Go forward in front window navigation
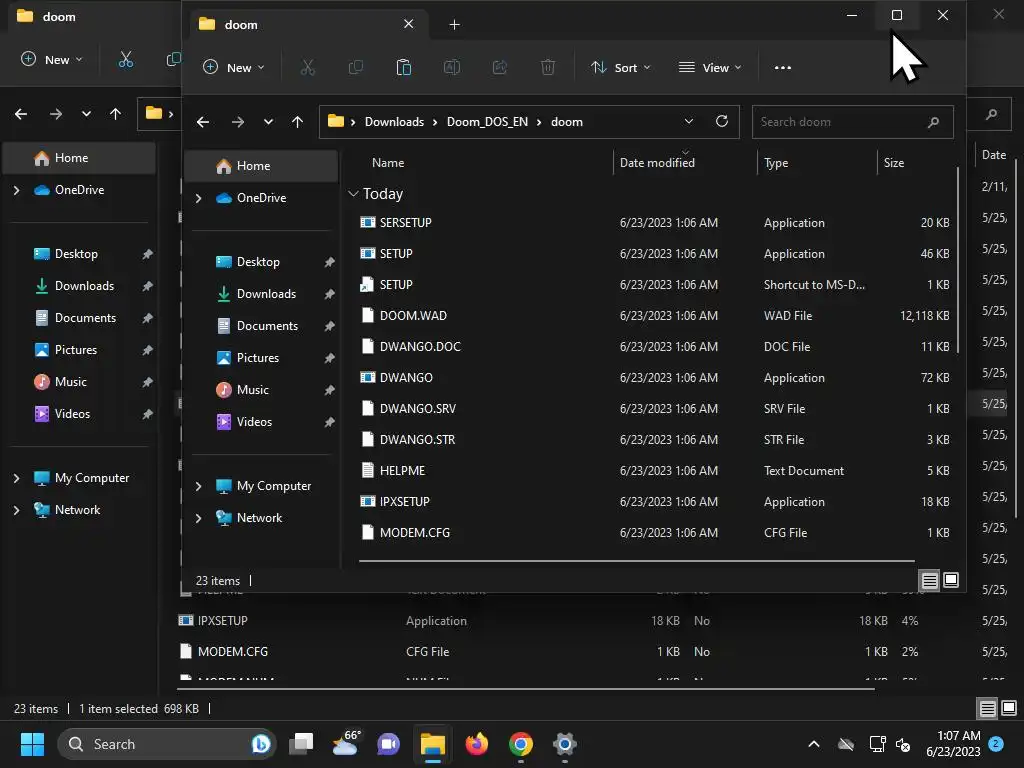The image size is (1024, 768). tap(238, 122)
